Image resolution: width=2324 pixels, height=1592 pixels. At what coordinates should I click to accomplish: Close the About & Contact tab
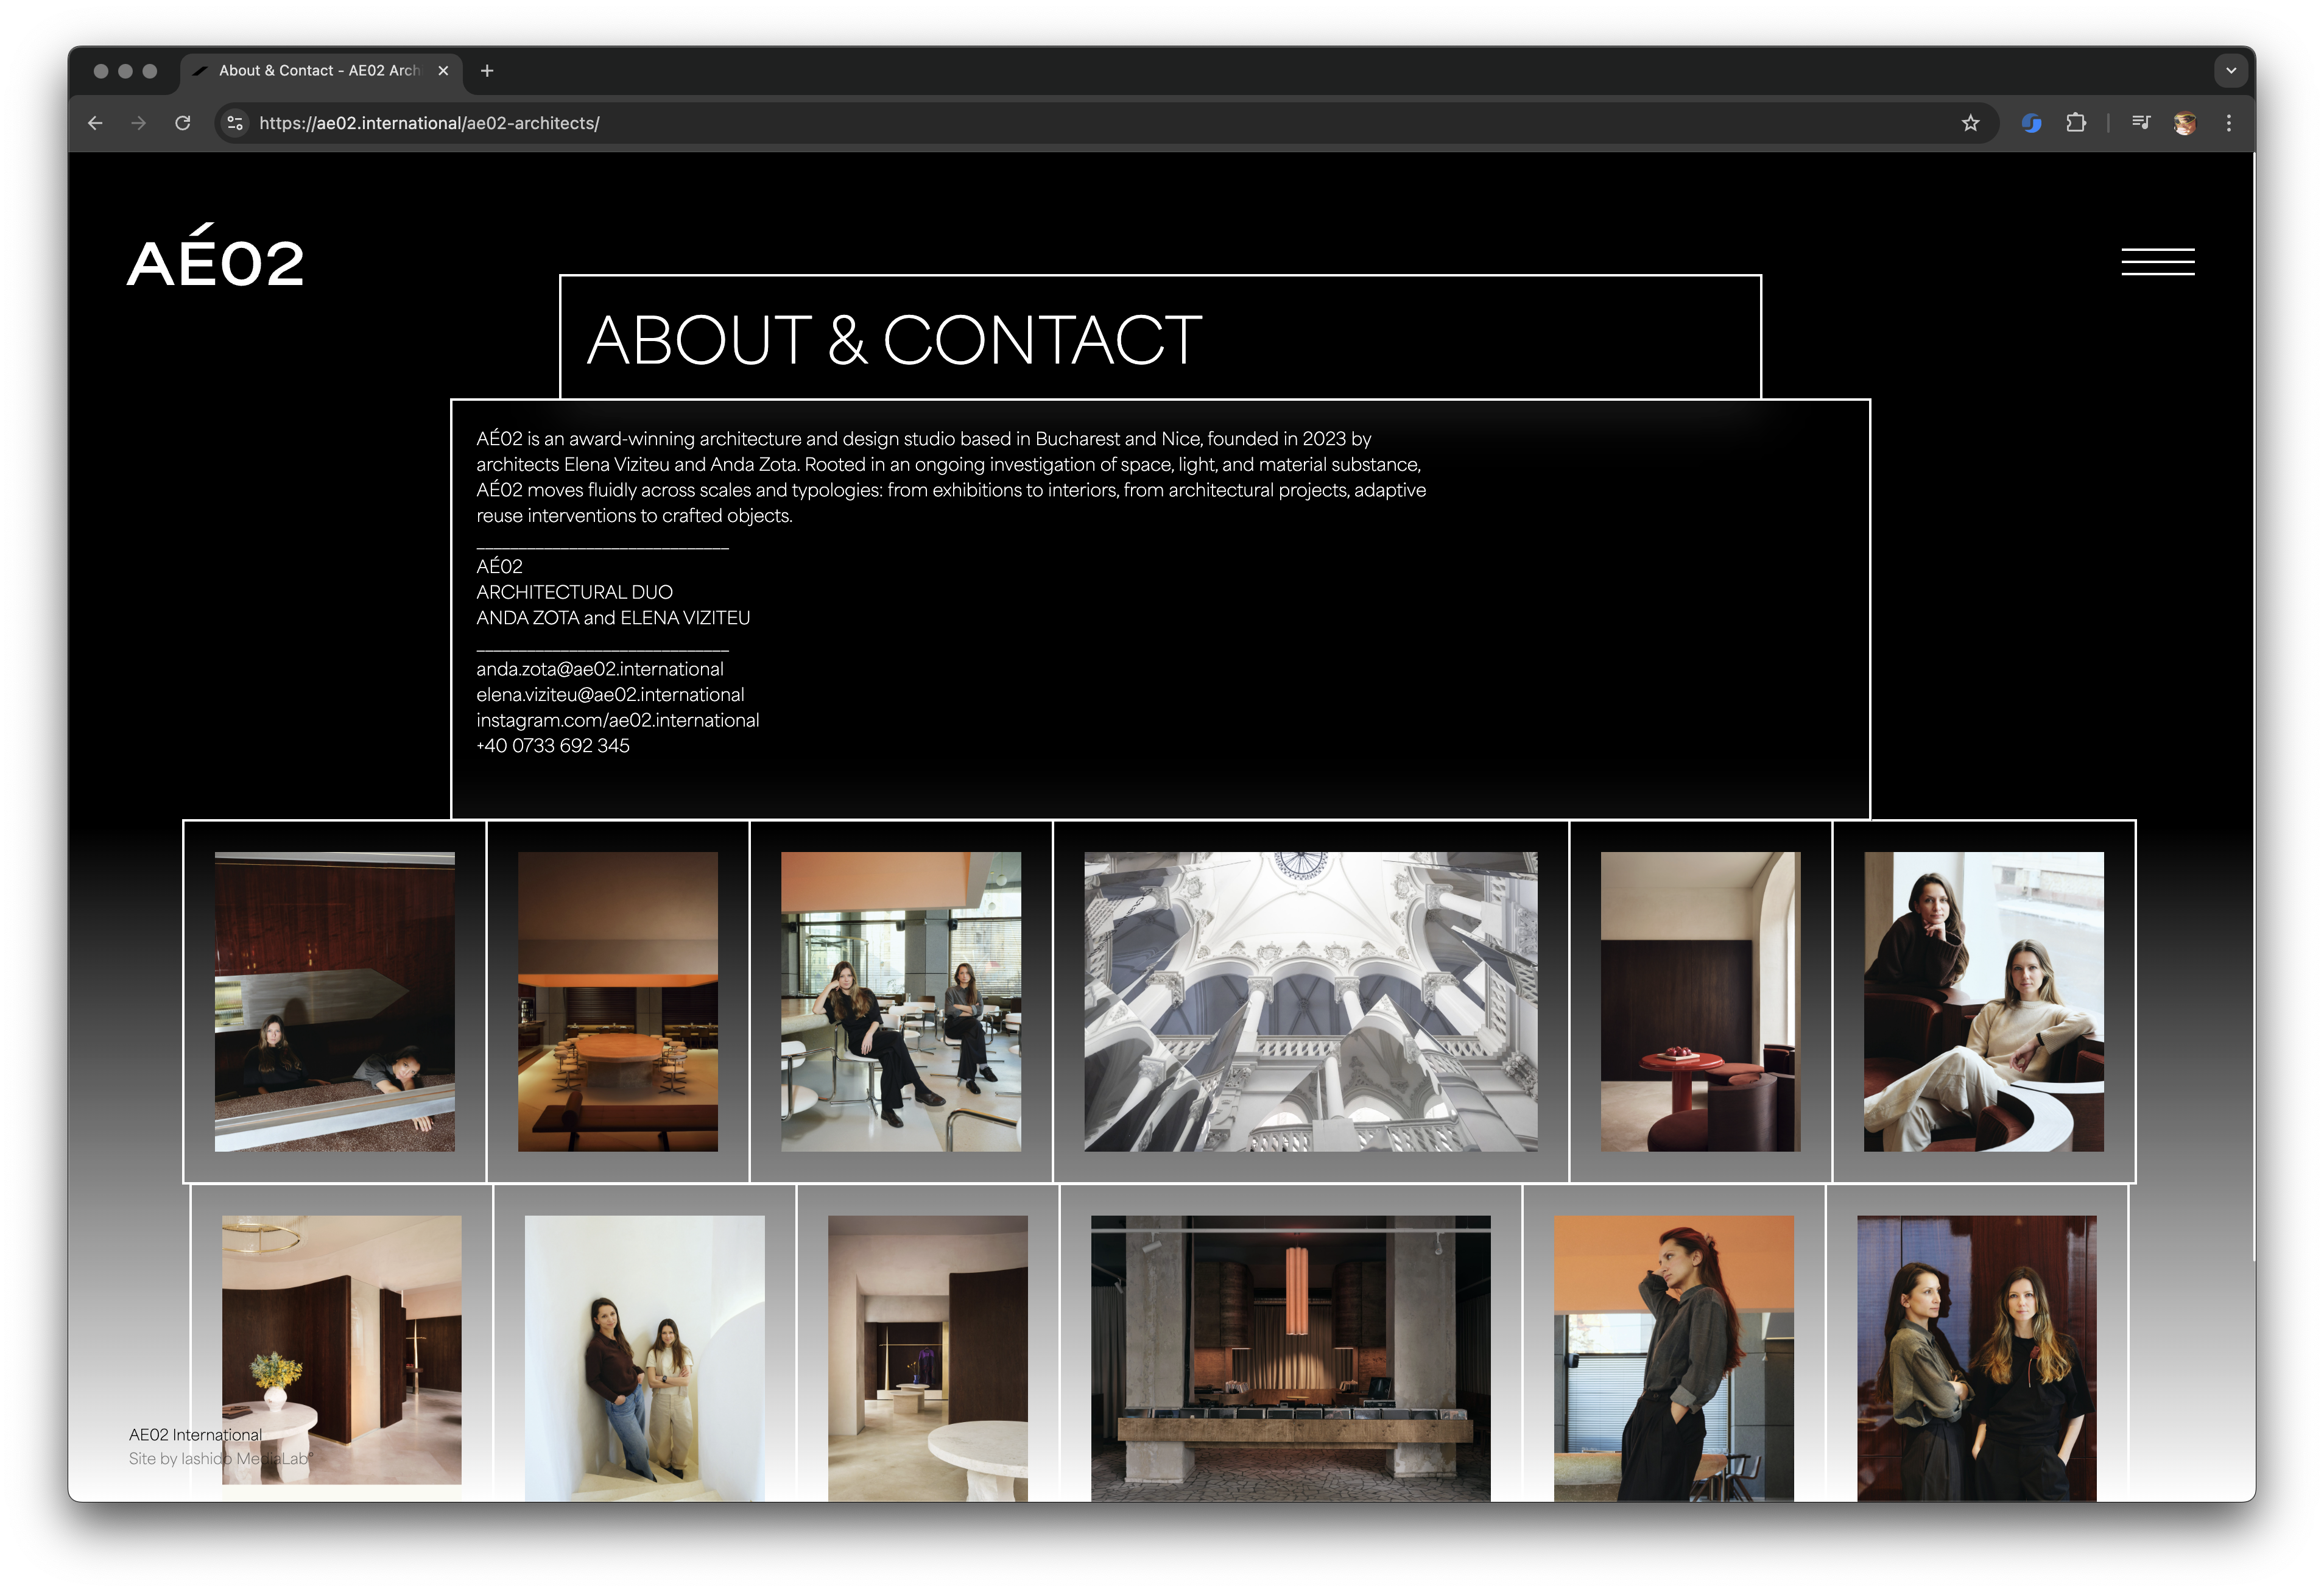click(443, 71)
